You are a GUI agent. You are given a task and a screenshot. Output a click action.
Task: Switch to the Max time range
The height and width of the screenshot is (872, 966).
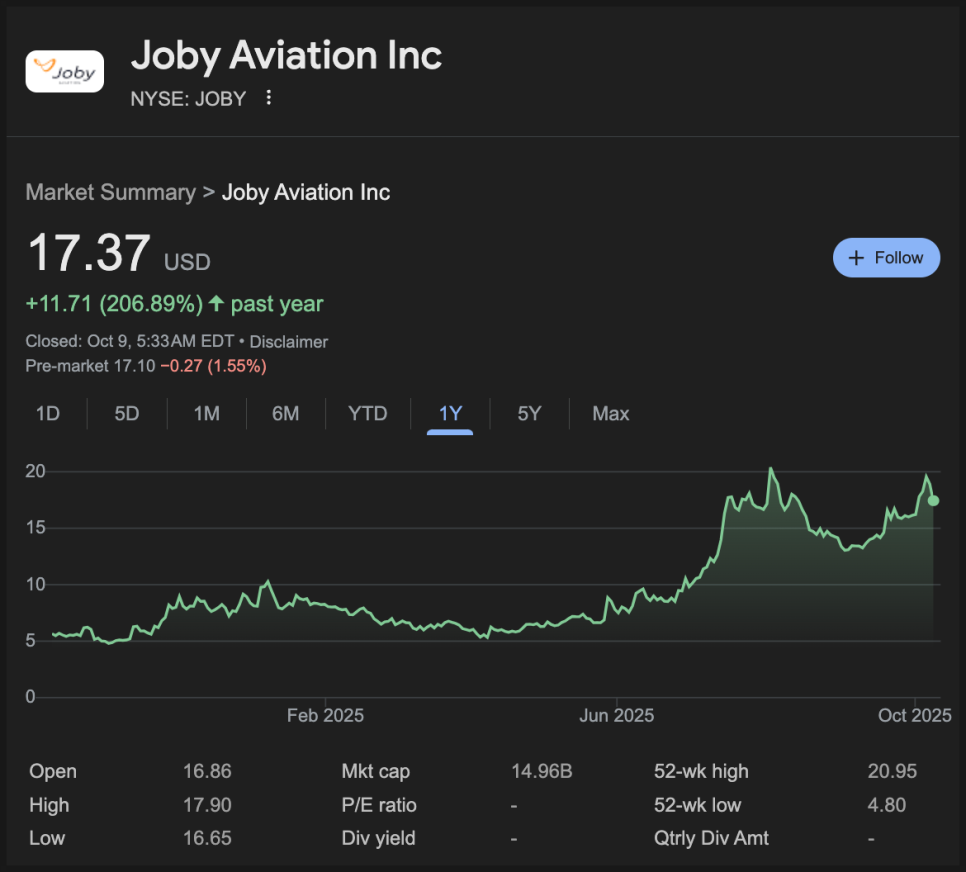coord(610,414)
